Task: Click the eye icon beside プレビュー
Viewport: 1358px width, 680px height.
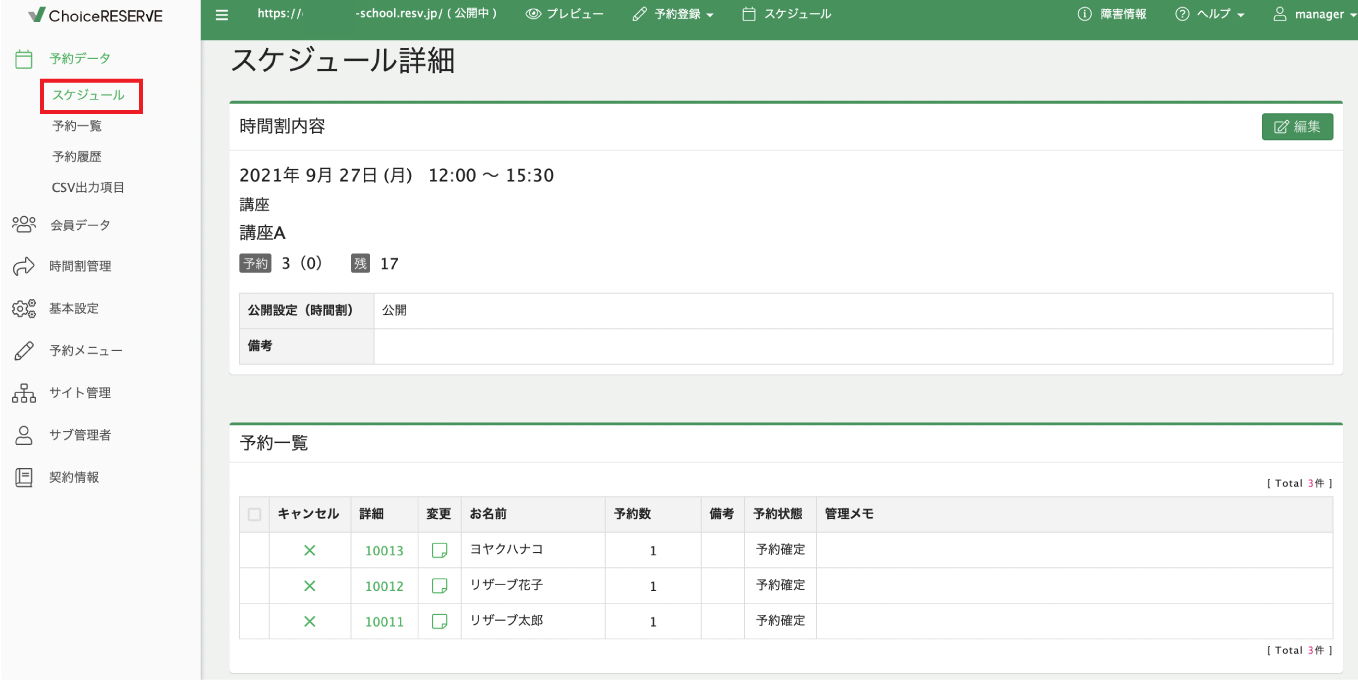Action: pos(533,15)
